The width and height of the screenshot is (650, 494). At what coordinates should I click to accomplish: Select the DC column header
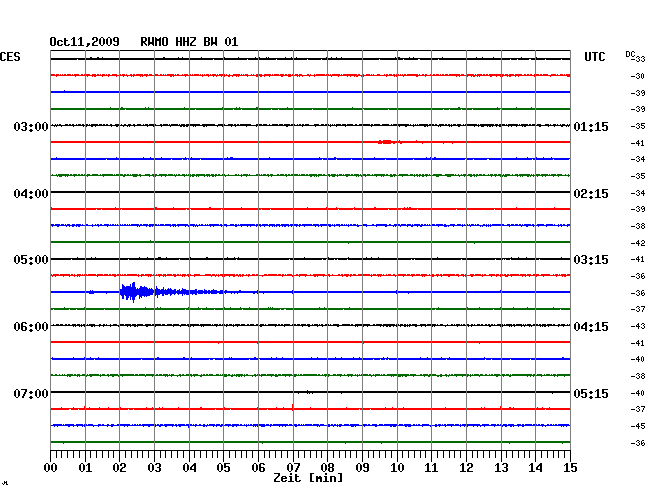(x=630, y=54)
